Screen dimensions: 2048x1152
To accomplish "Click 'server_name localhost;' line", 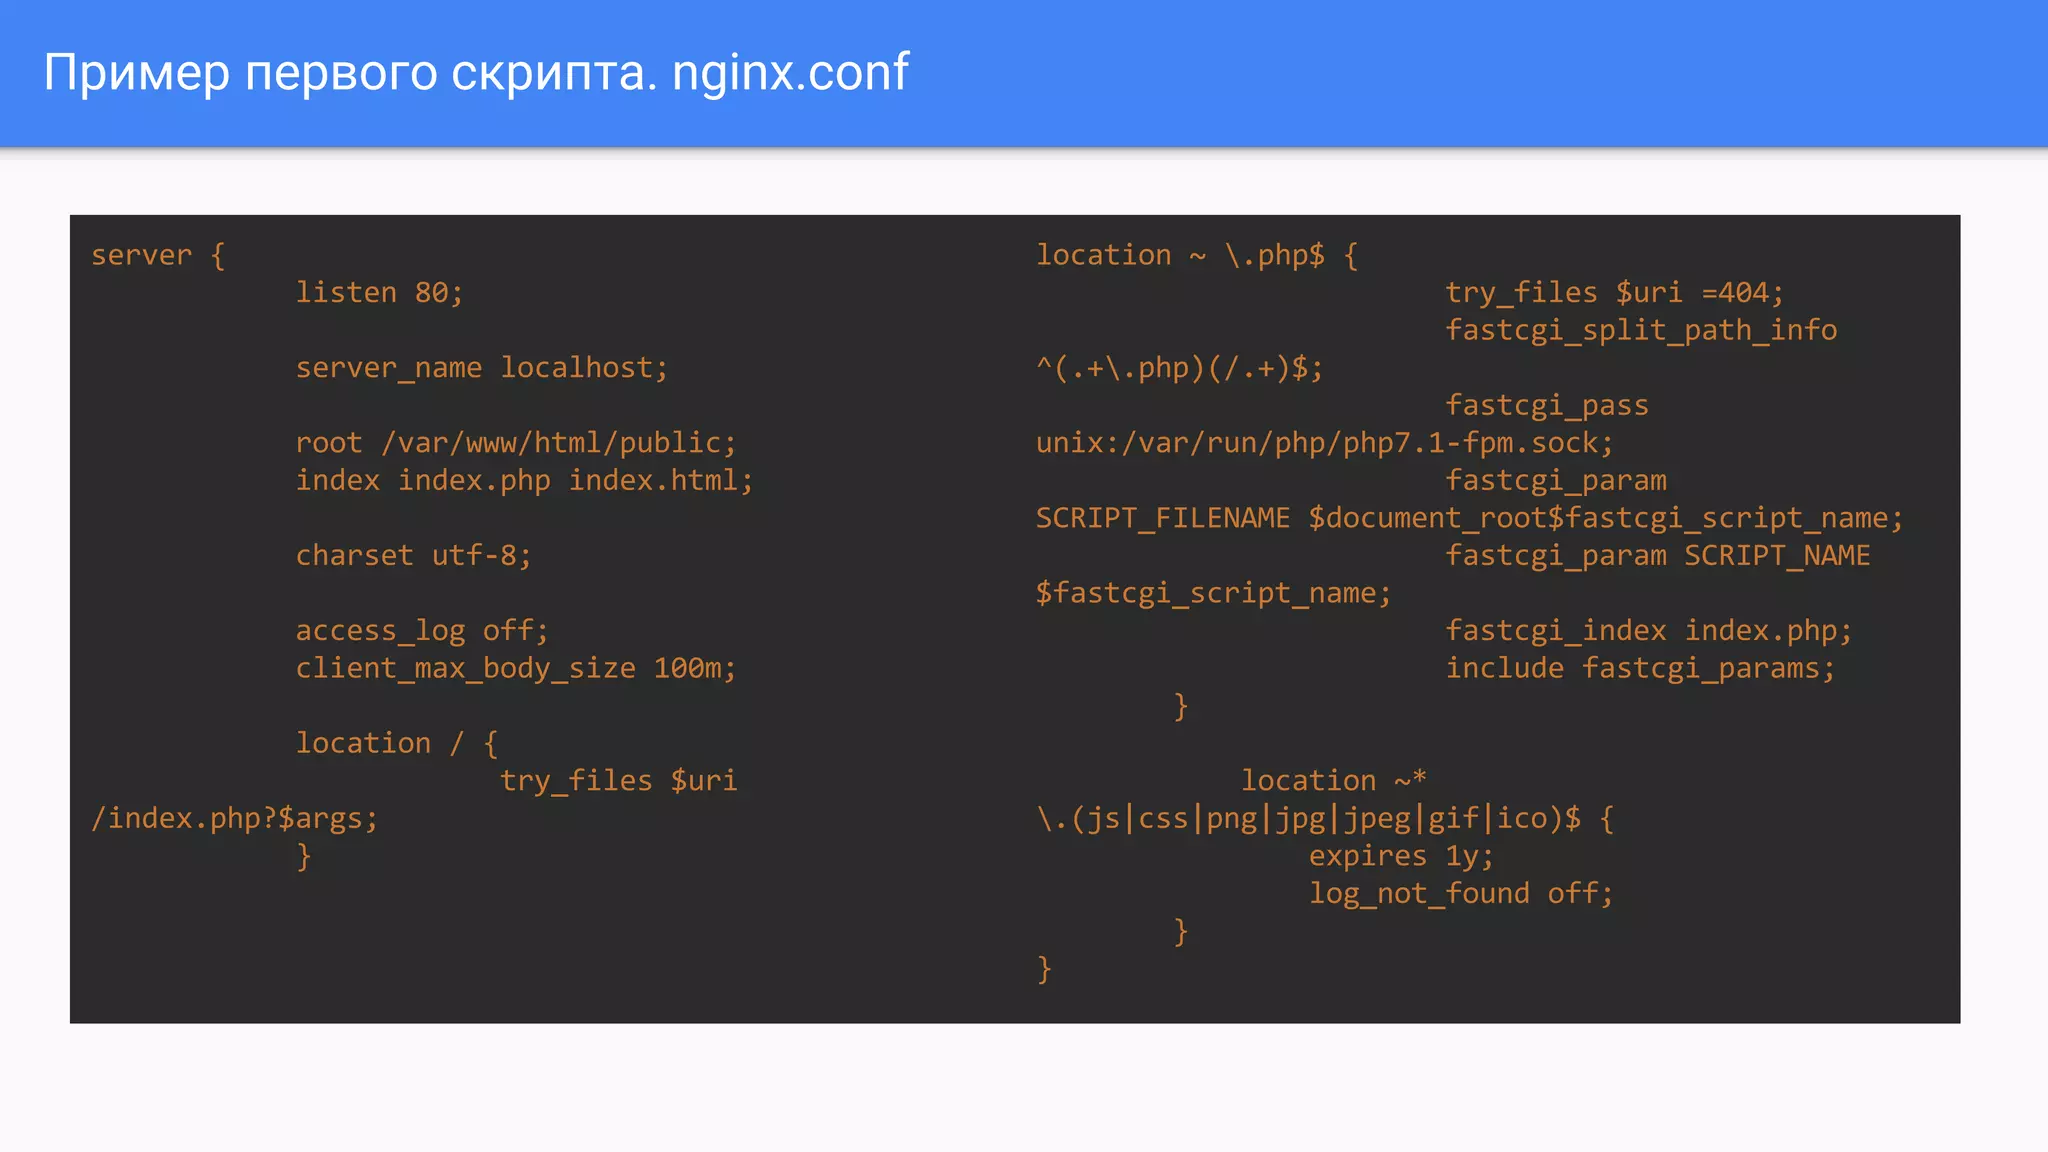I will pyautogui.click(x=482, y=368).
